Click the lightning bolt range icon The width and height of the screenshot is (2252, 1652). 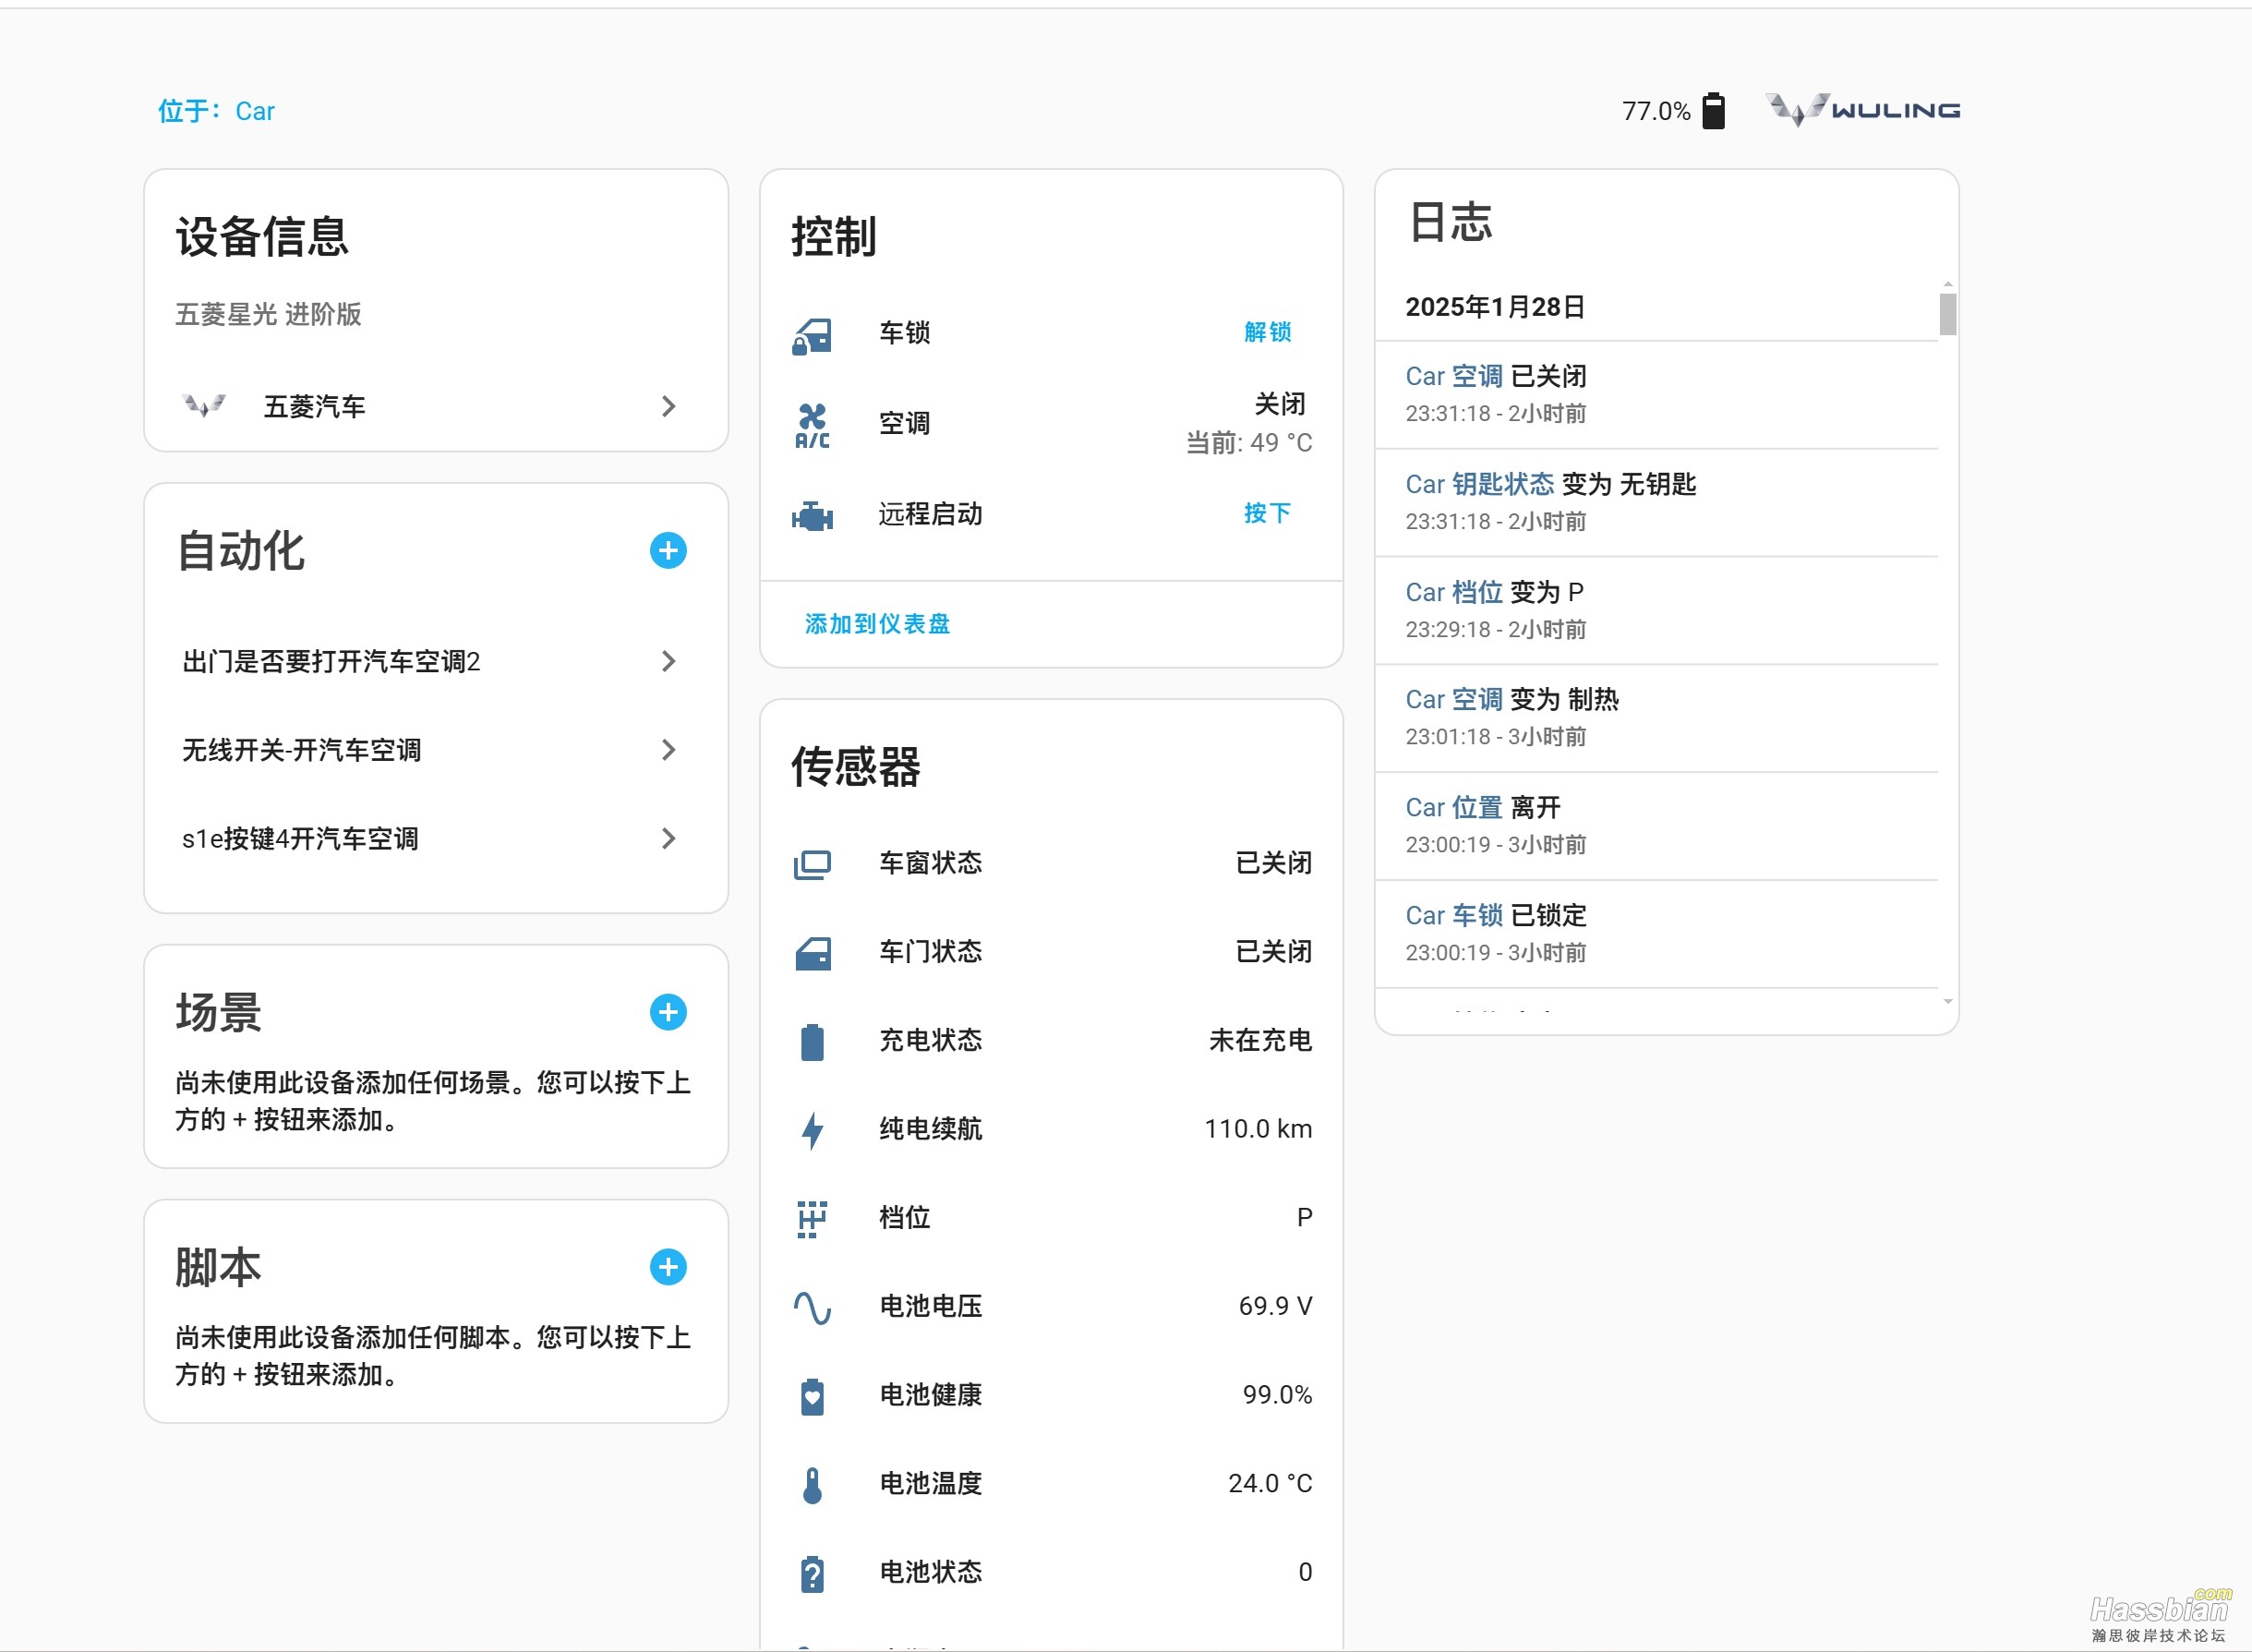pos(812,1130)
